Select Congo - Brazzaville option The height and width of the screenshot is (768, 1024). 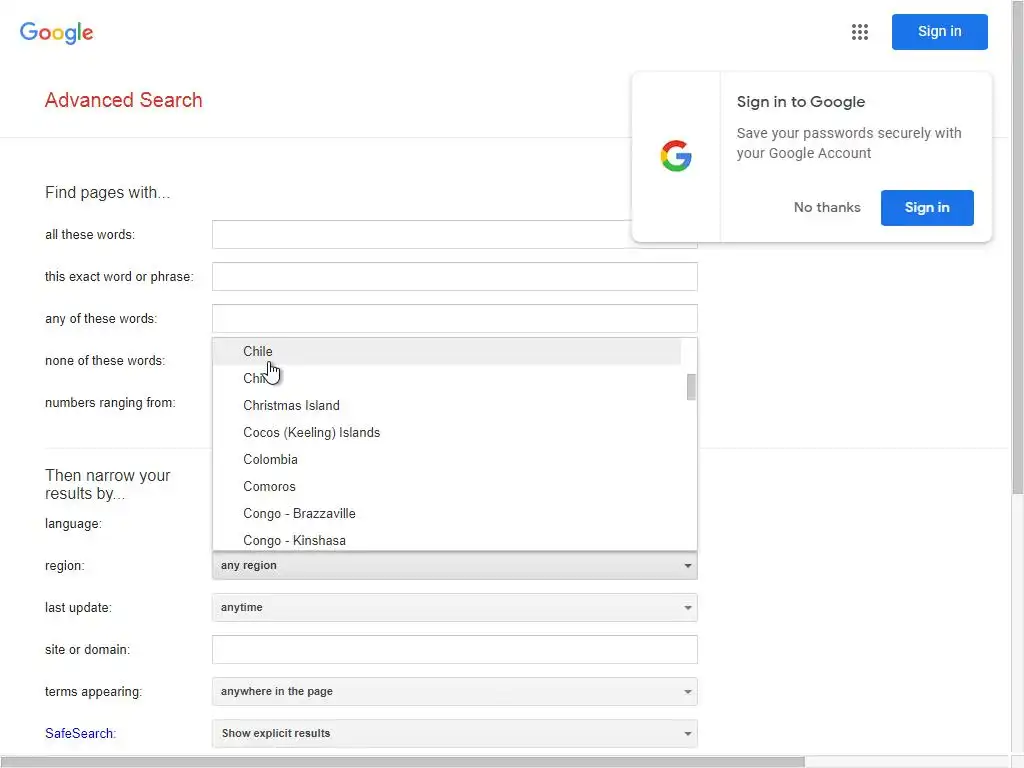299,514
